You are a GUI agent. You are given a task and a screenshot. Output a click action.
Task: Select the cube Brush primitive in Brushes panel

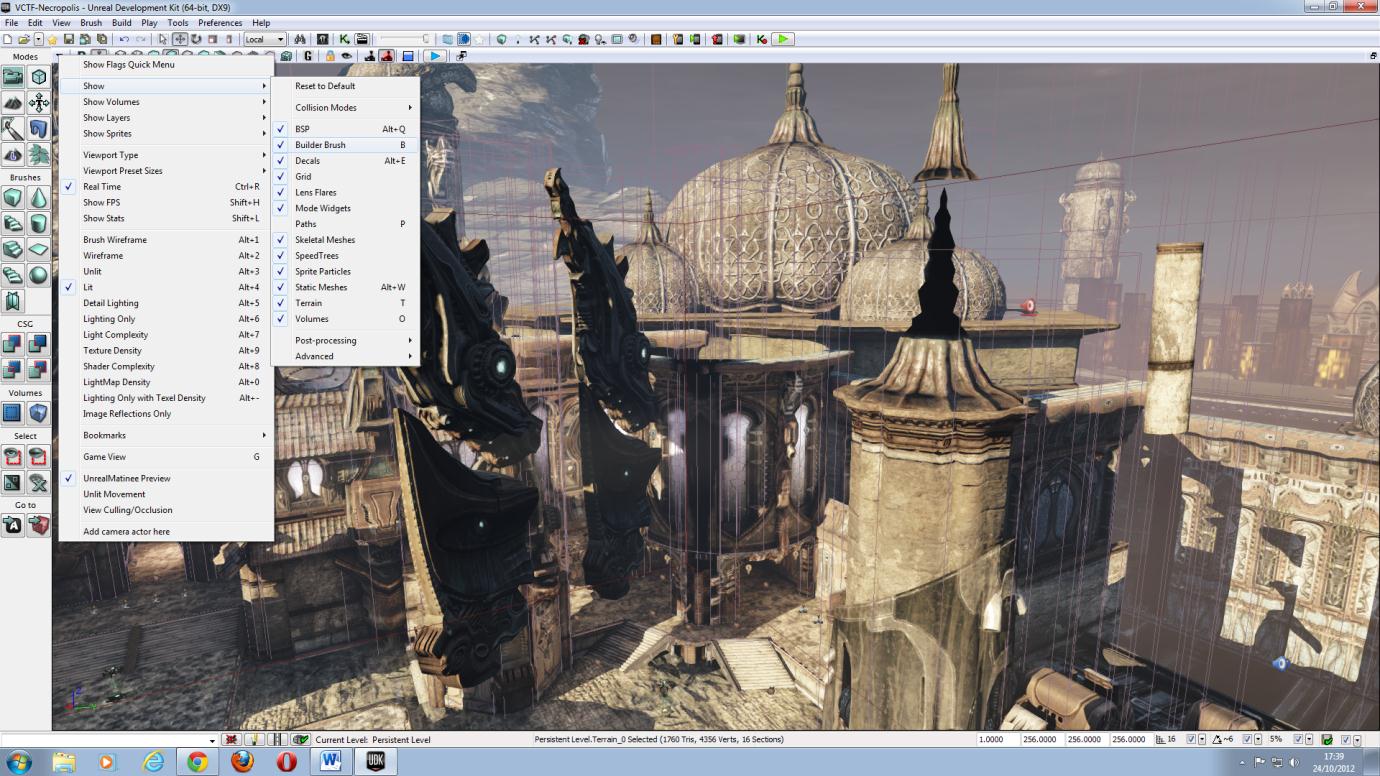point(15,197)
